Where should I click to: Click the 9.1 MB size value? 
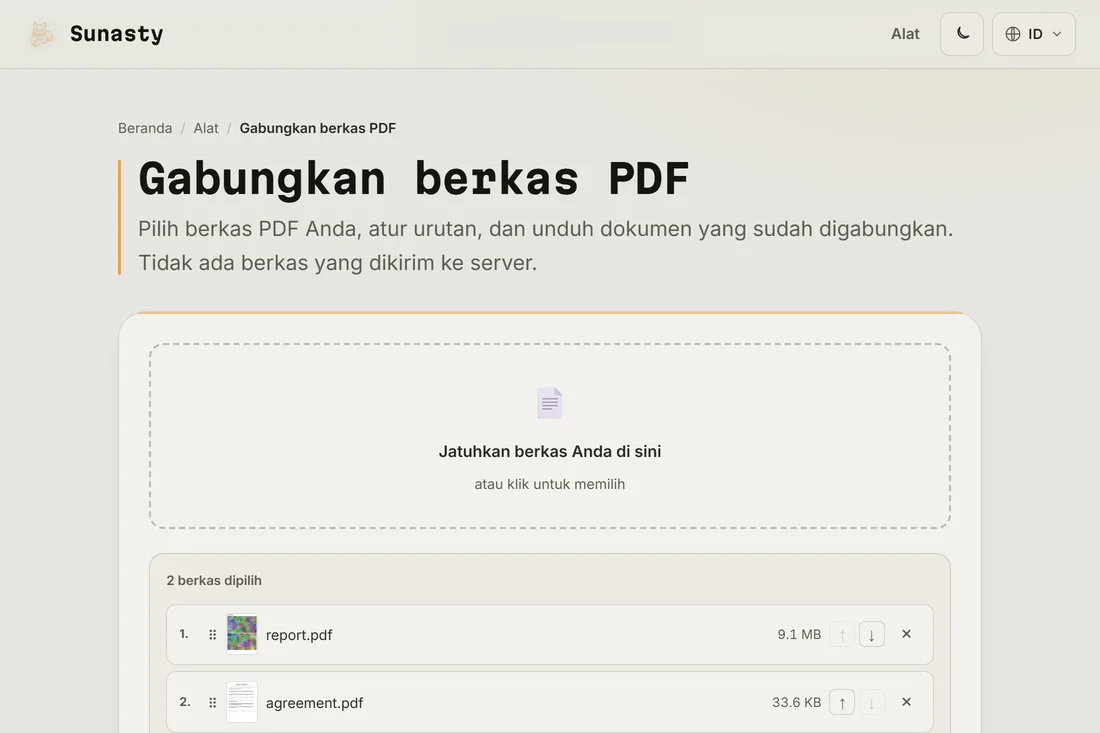(799, 634)
